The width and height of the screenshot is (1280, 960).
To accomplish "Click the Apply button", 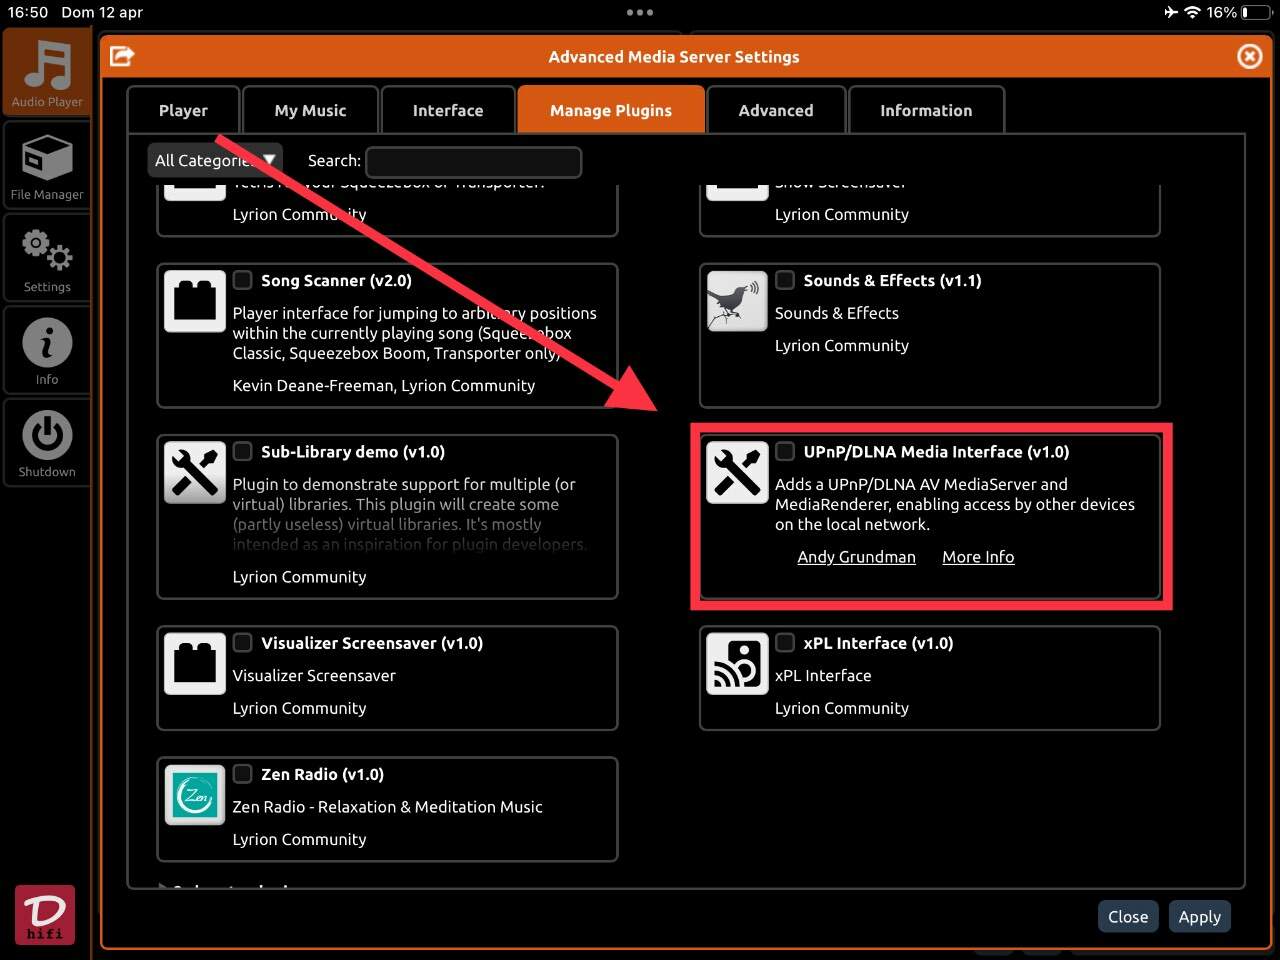I will 1199,917.
